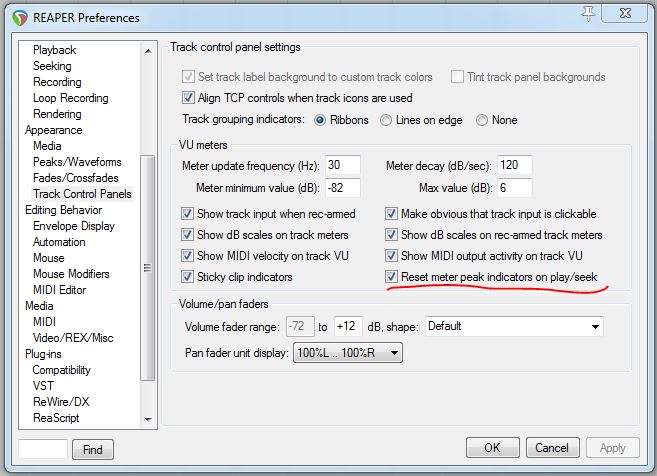Viewport: 657px width, 476px height.
Task: Open the Automation preferences page
Action: [x=59, y=242]
